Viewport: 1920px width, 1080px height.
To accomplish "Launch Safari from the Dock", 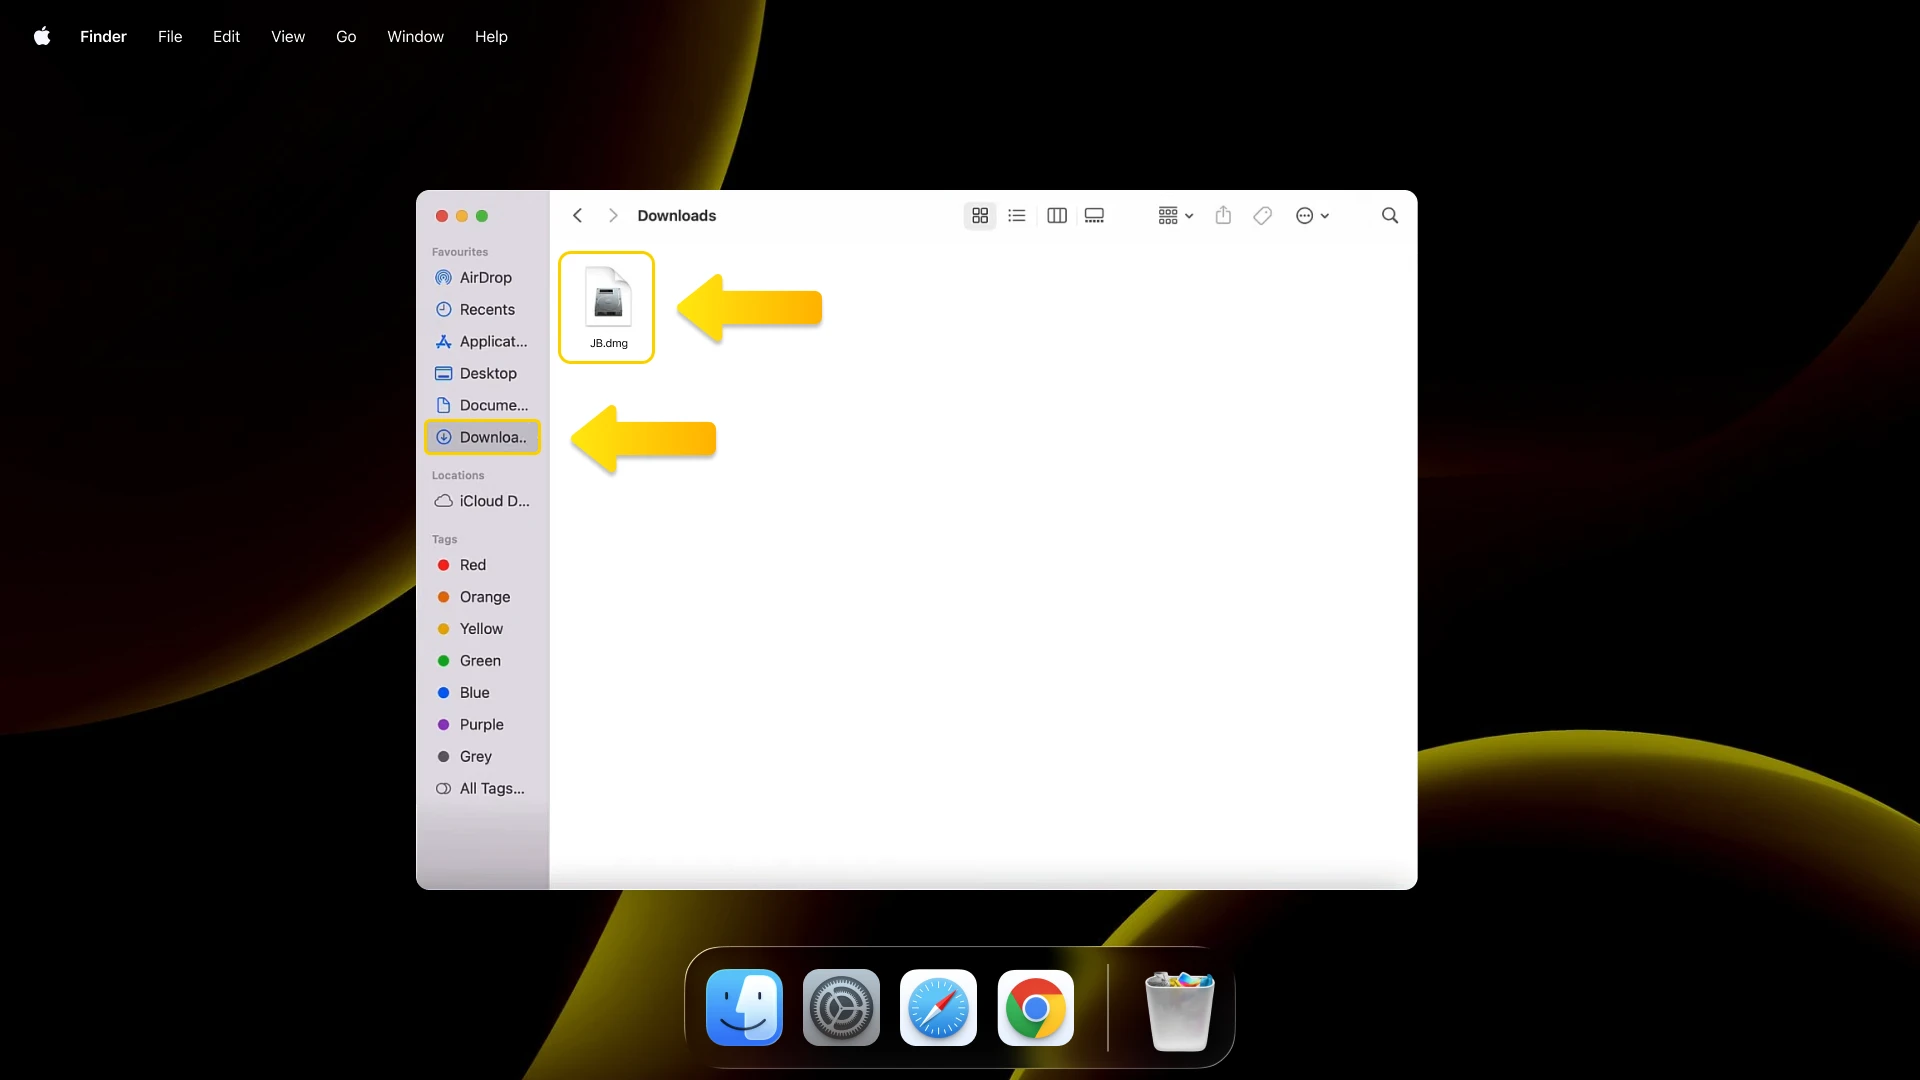I will click(x=938, y=1008).
